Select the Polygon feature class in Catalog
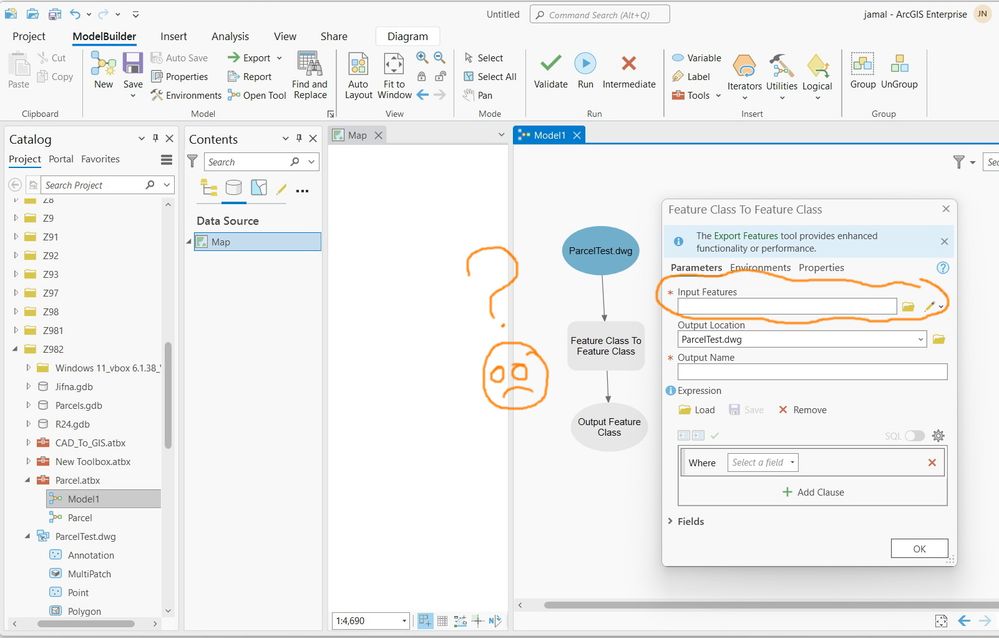 click(x=84, y=611)
